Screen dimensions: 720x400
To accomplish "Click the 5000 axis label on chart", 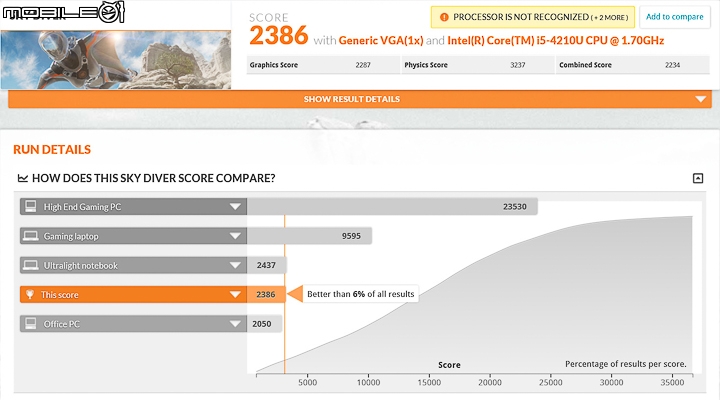I will [x=307, y=383].
